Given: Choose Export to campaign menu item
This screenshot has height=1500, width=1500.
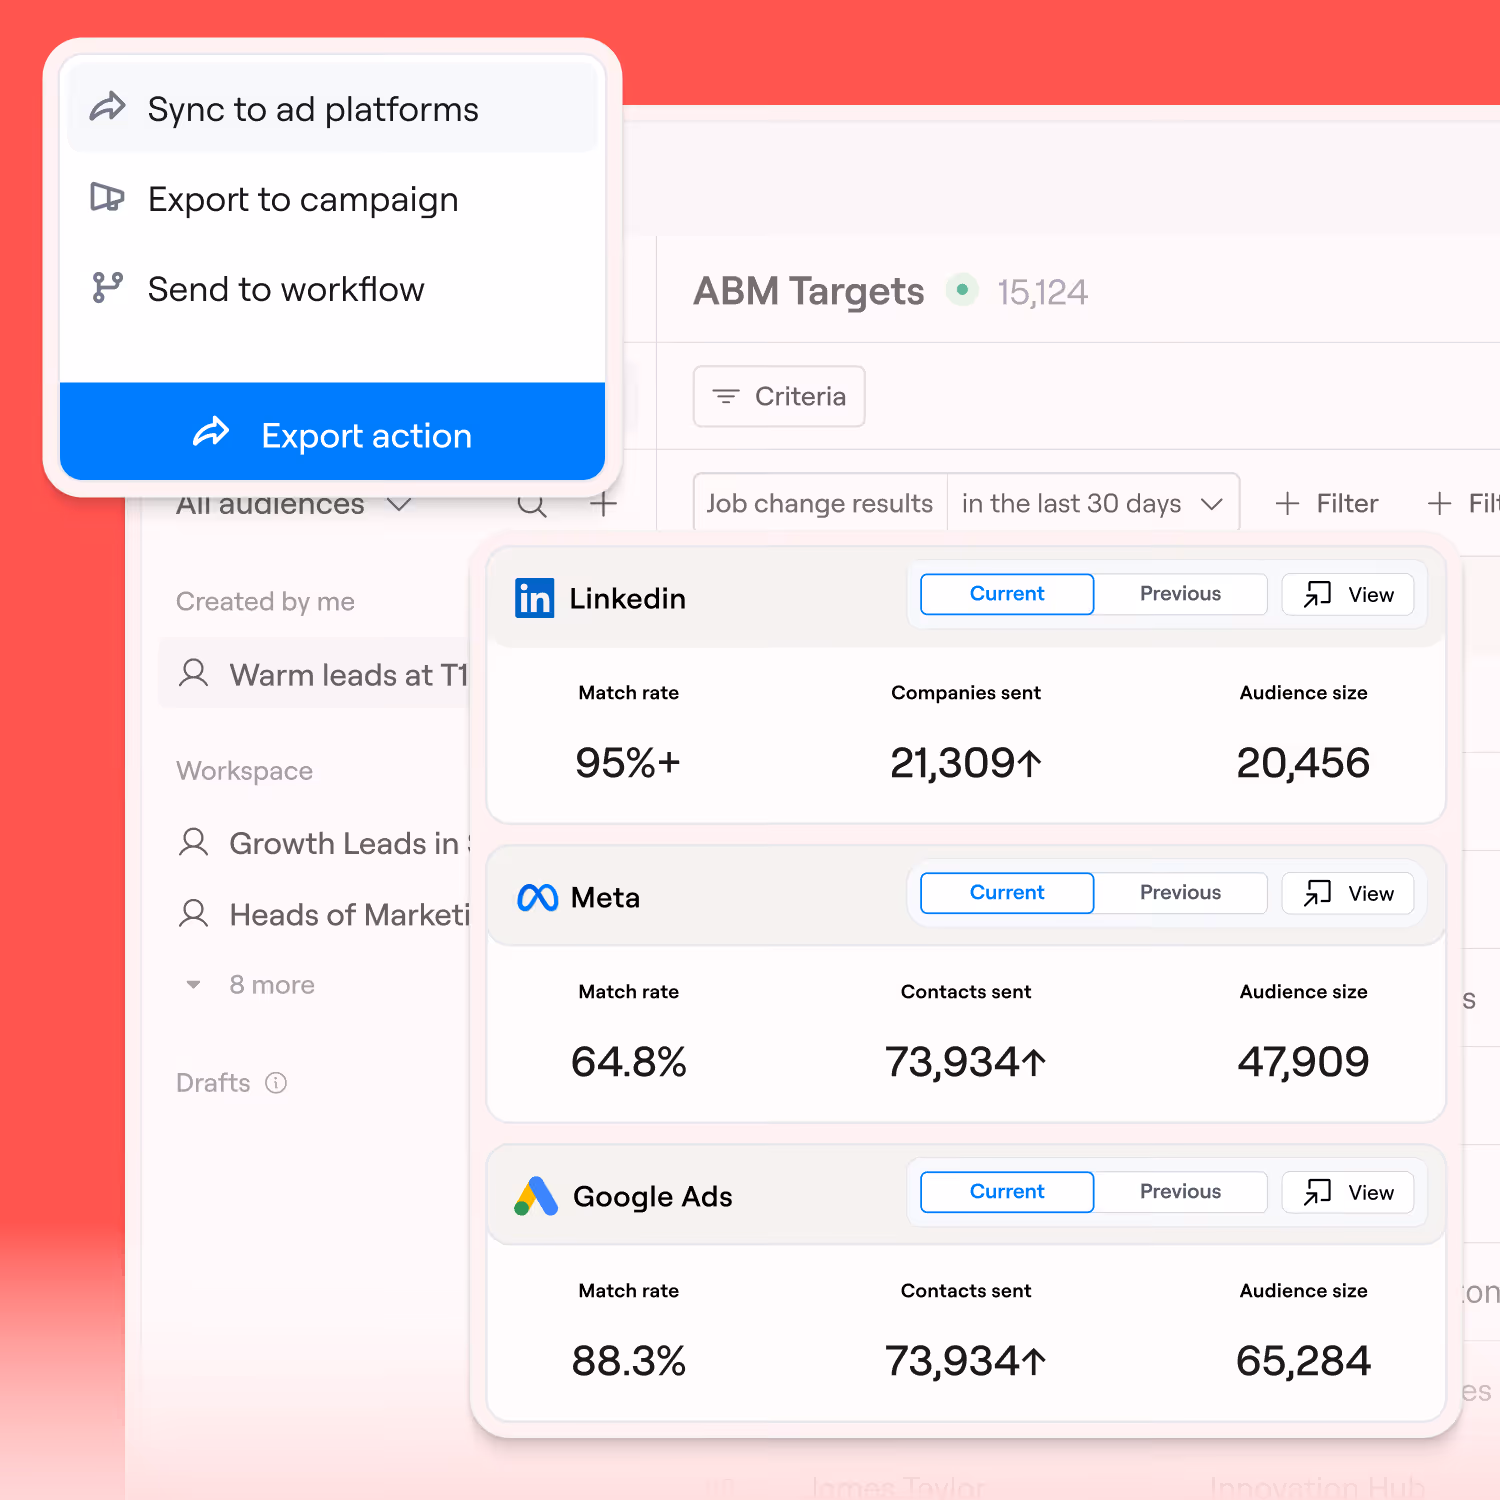Looking at the screenshot, I should [333, 199].
